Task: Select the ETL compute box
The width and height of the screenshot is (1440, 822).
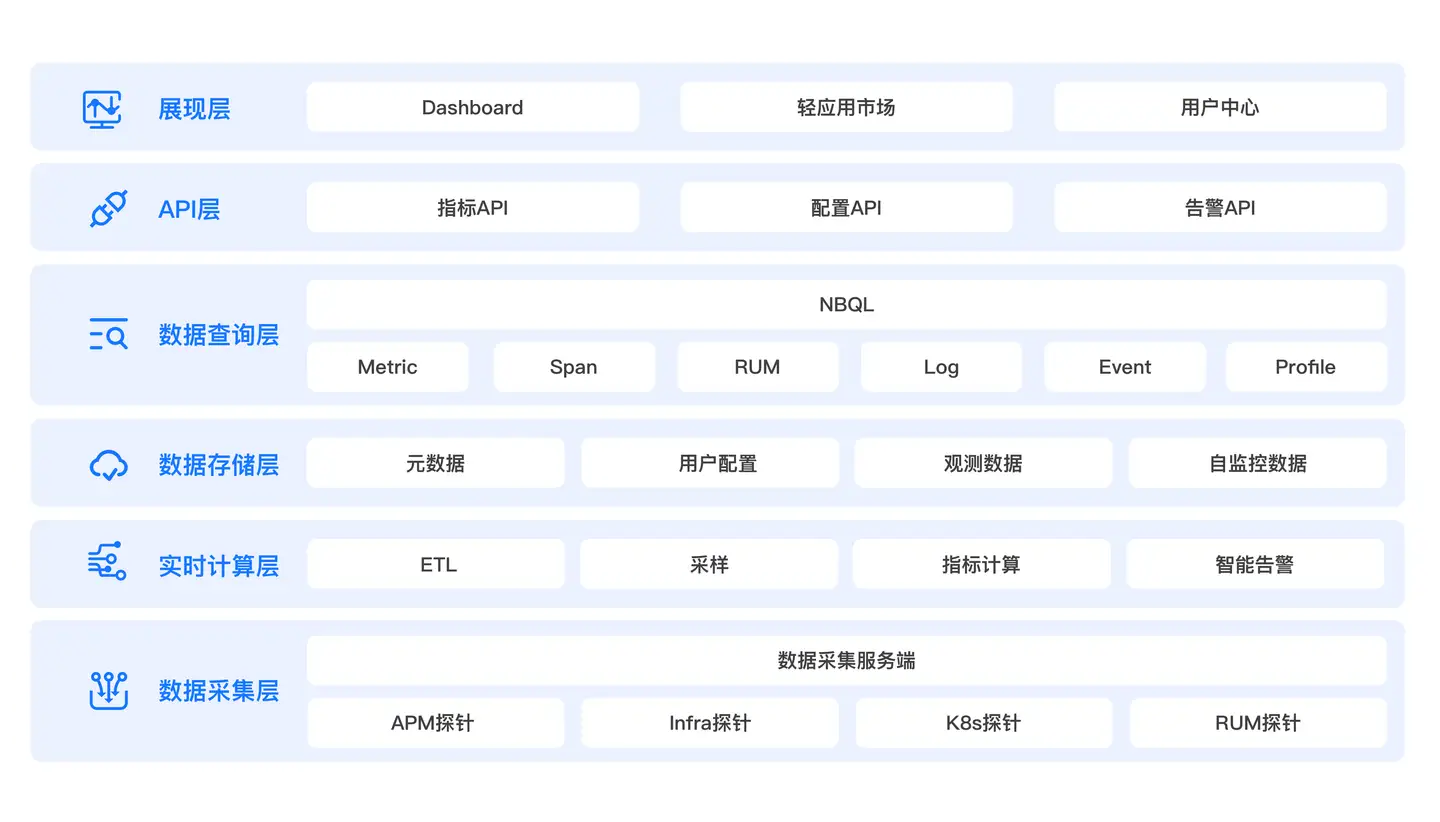Action: [x=436, y=565]
